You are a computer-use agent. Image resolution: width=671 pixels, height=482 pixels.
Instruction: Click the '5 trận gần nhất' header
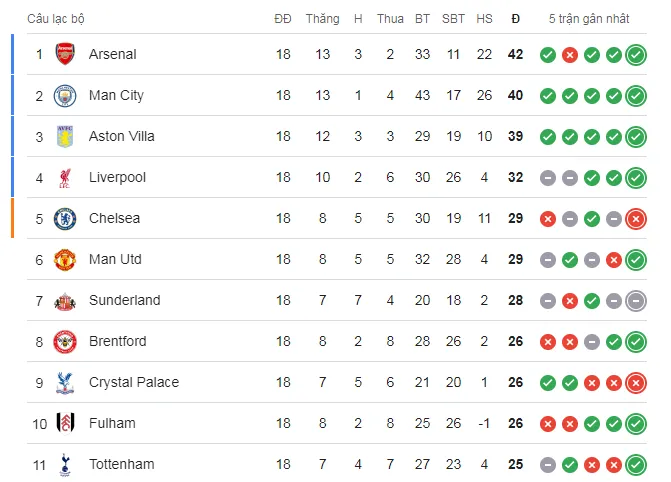(591, 19)
